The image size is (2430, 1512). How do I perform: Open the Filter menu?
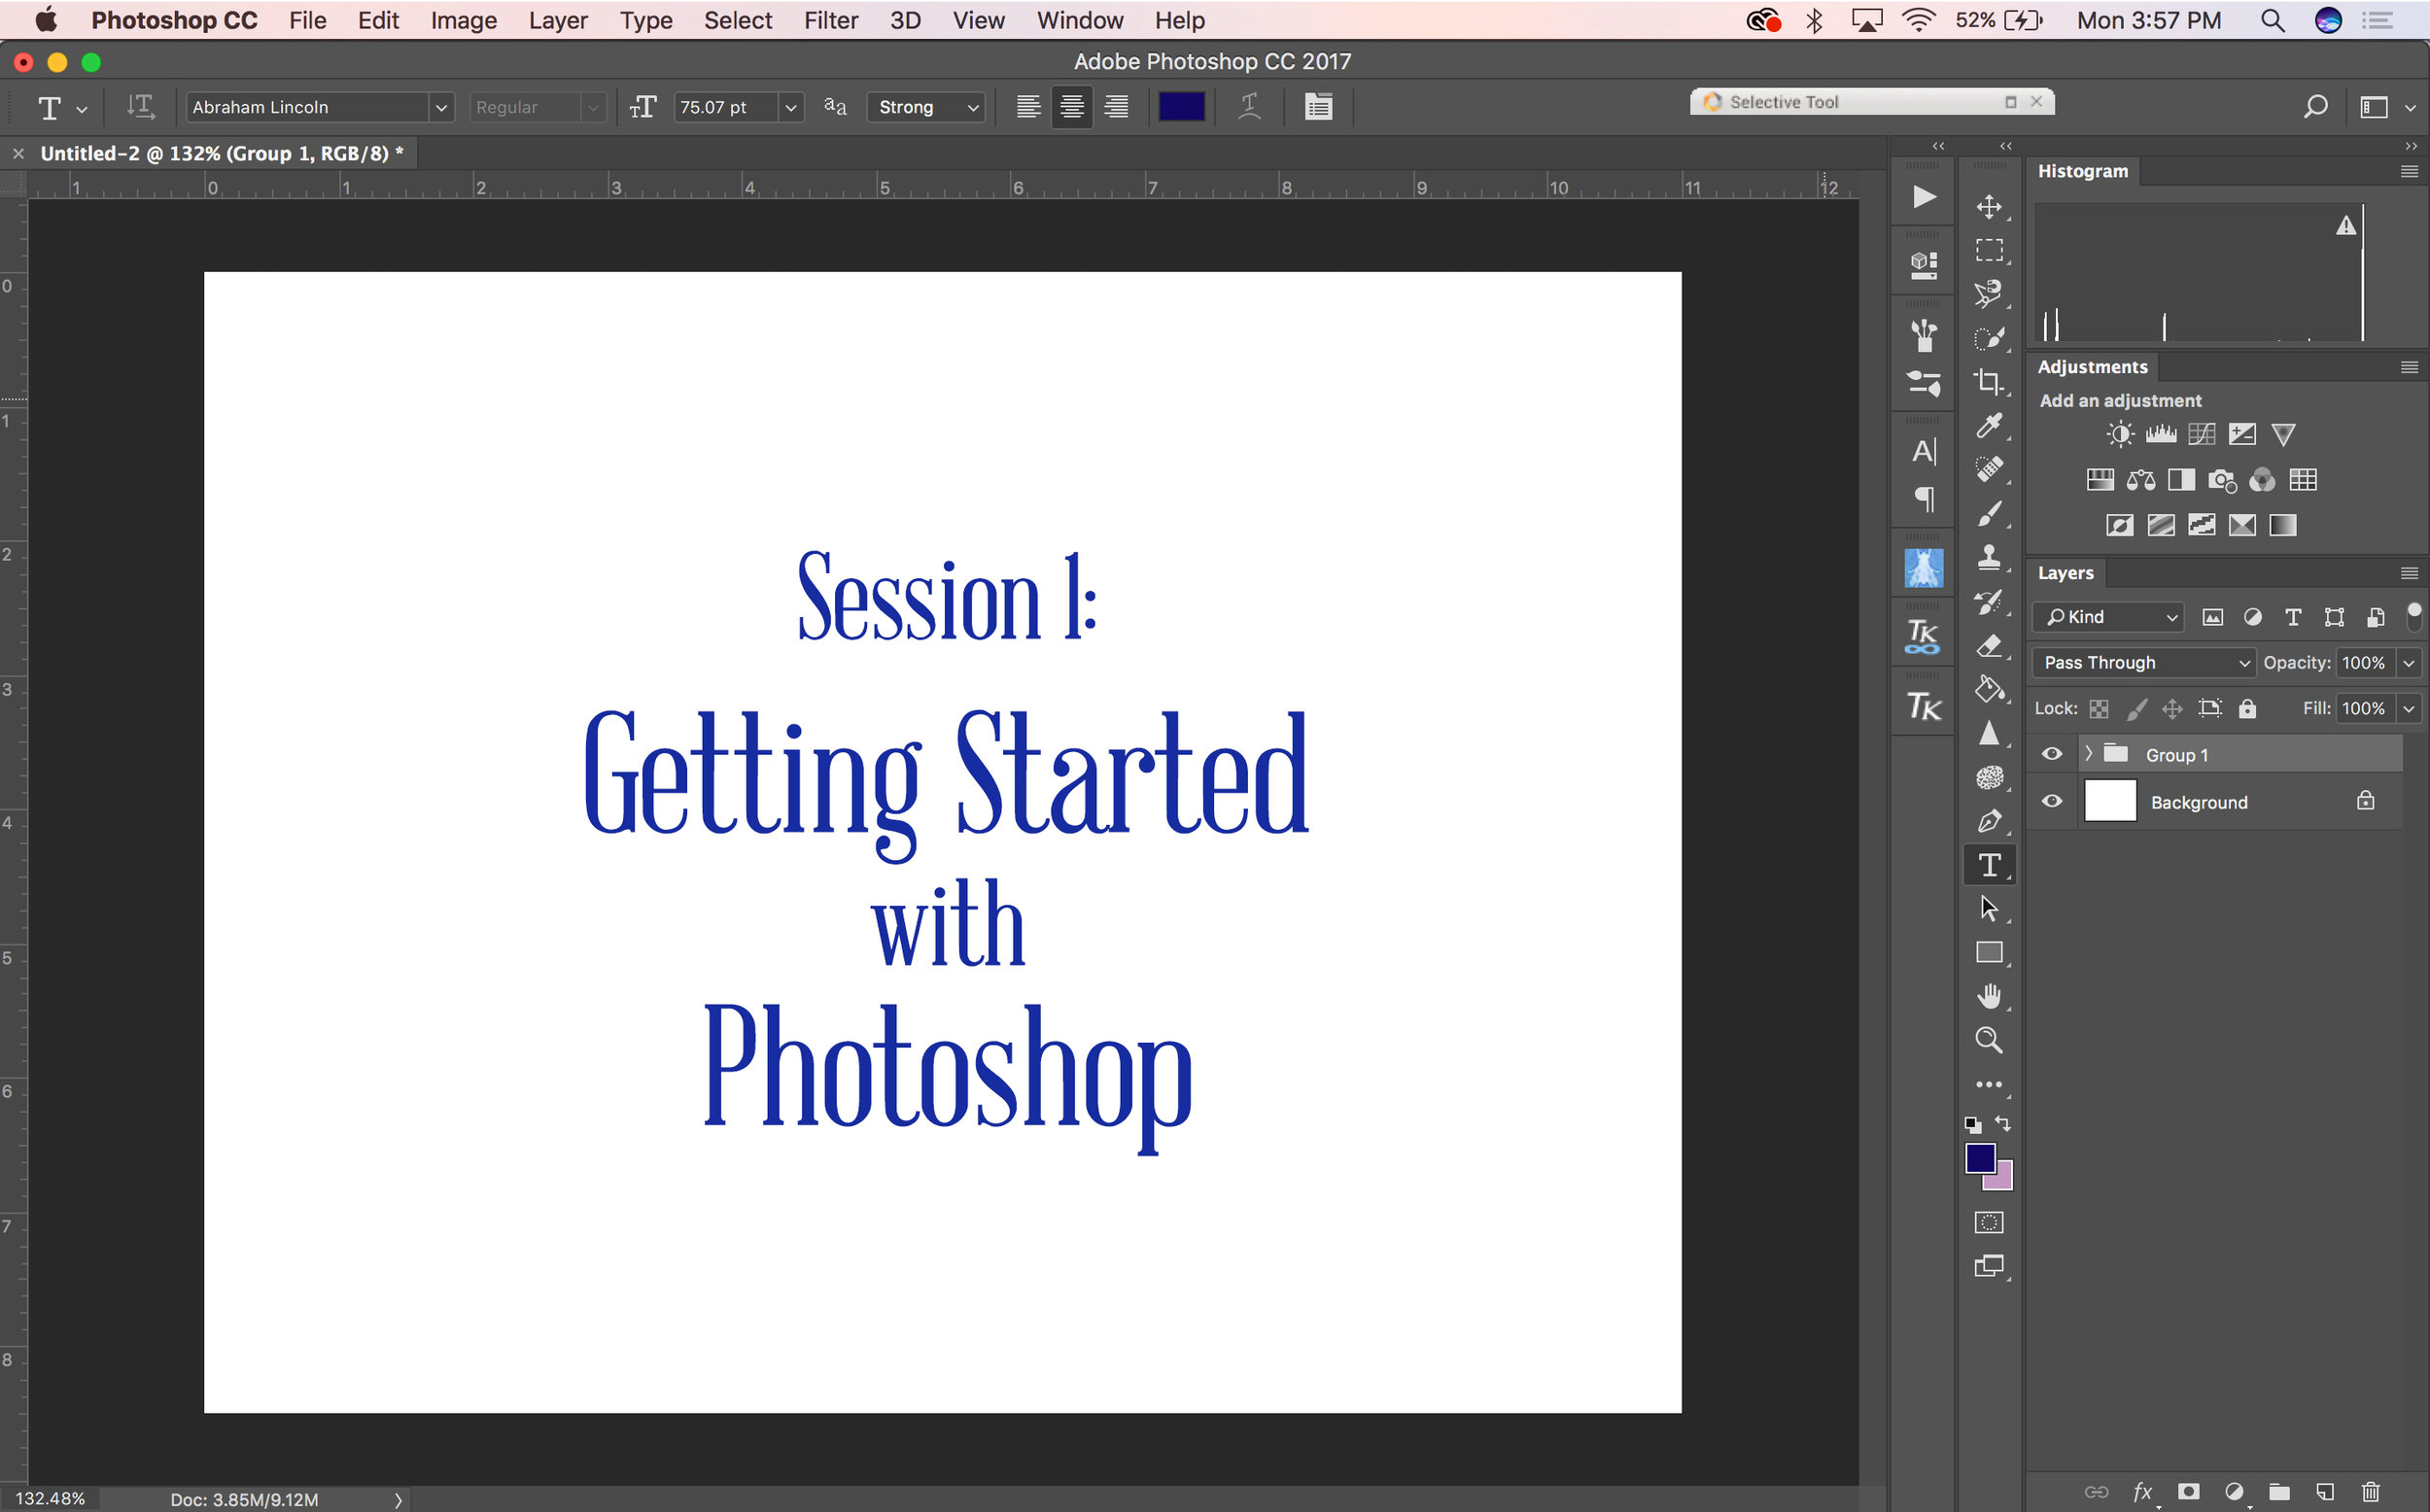pos(831,20)
